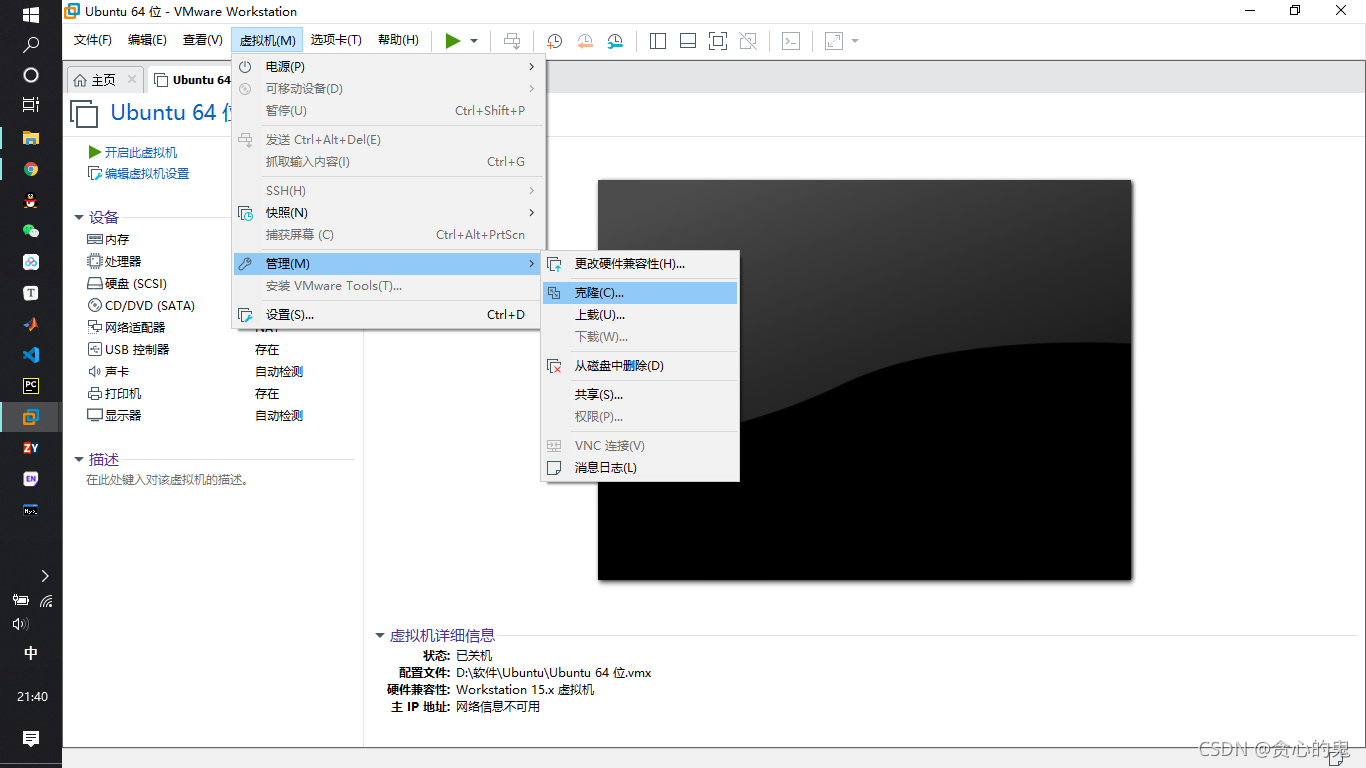Screen dimensions: 1366x768
Task: Select CD/DVD (SATA) device row
Action: click(150, 306)
